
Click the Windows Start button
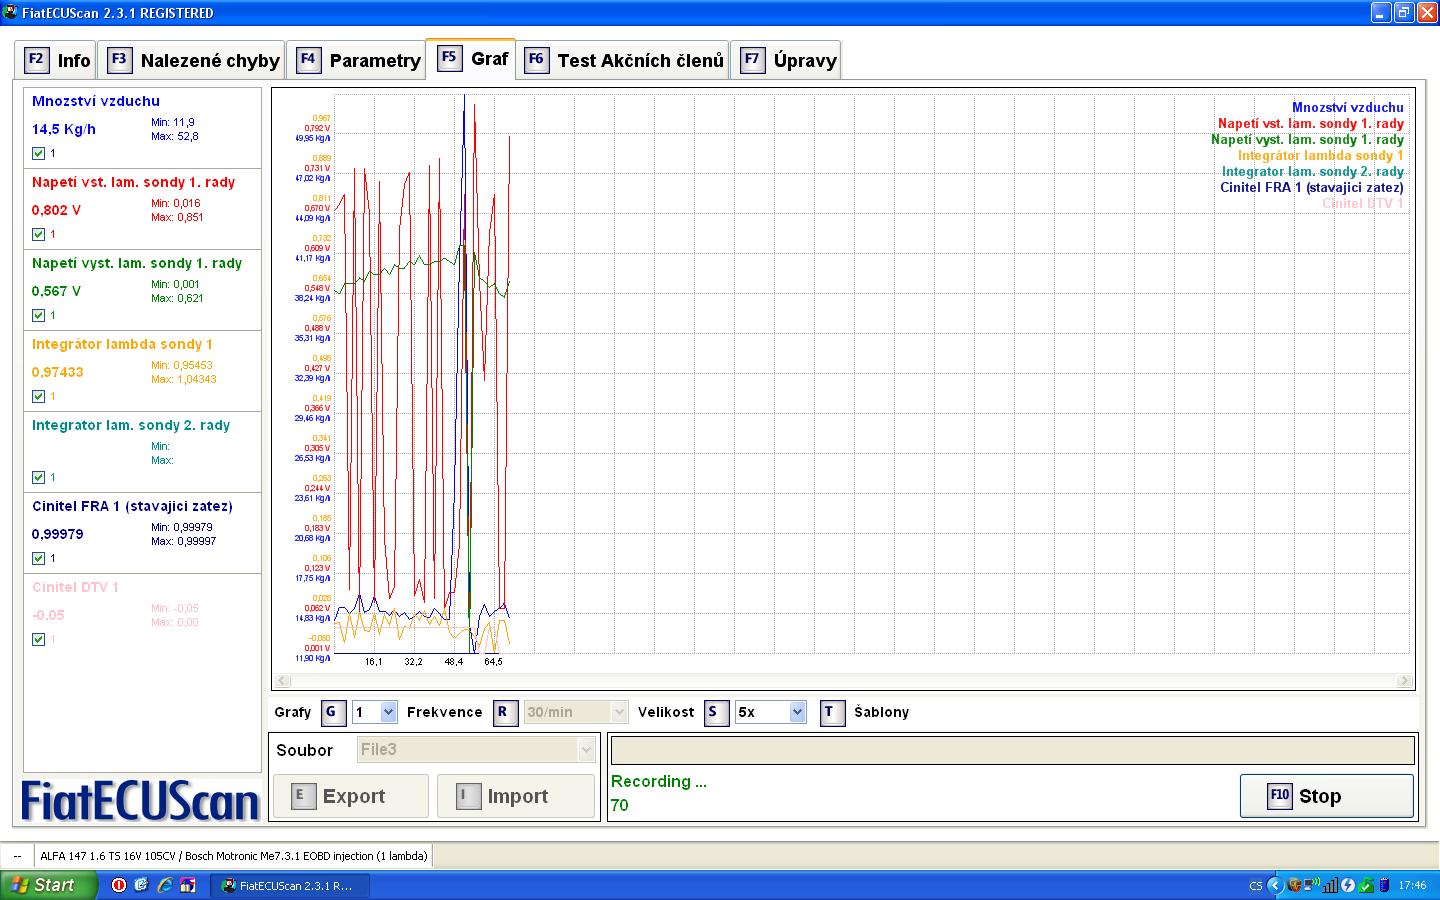(x=48, y=885)
